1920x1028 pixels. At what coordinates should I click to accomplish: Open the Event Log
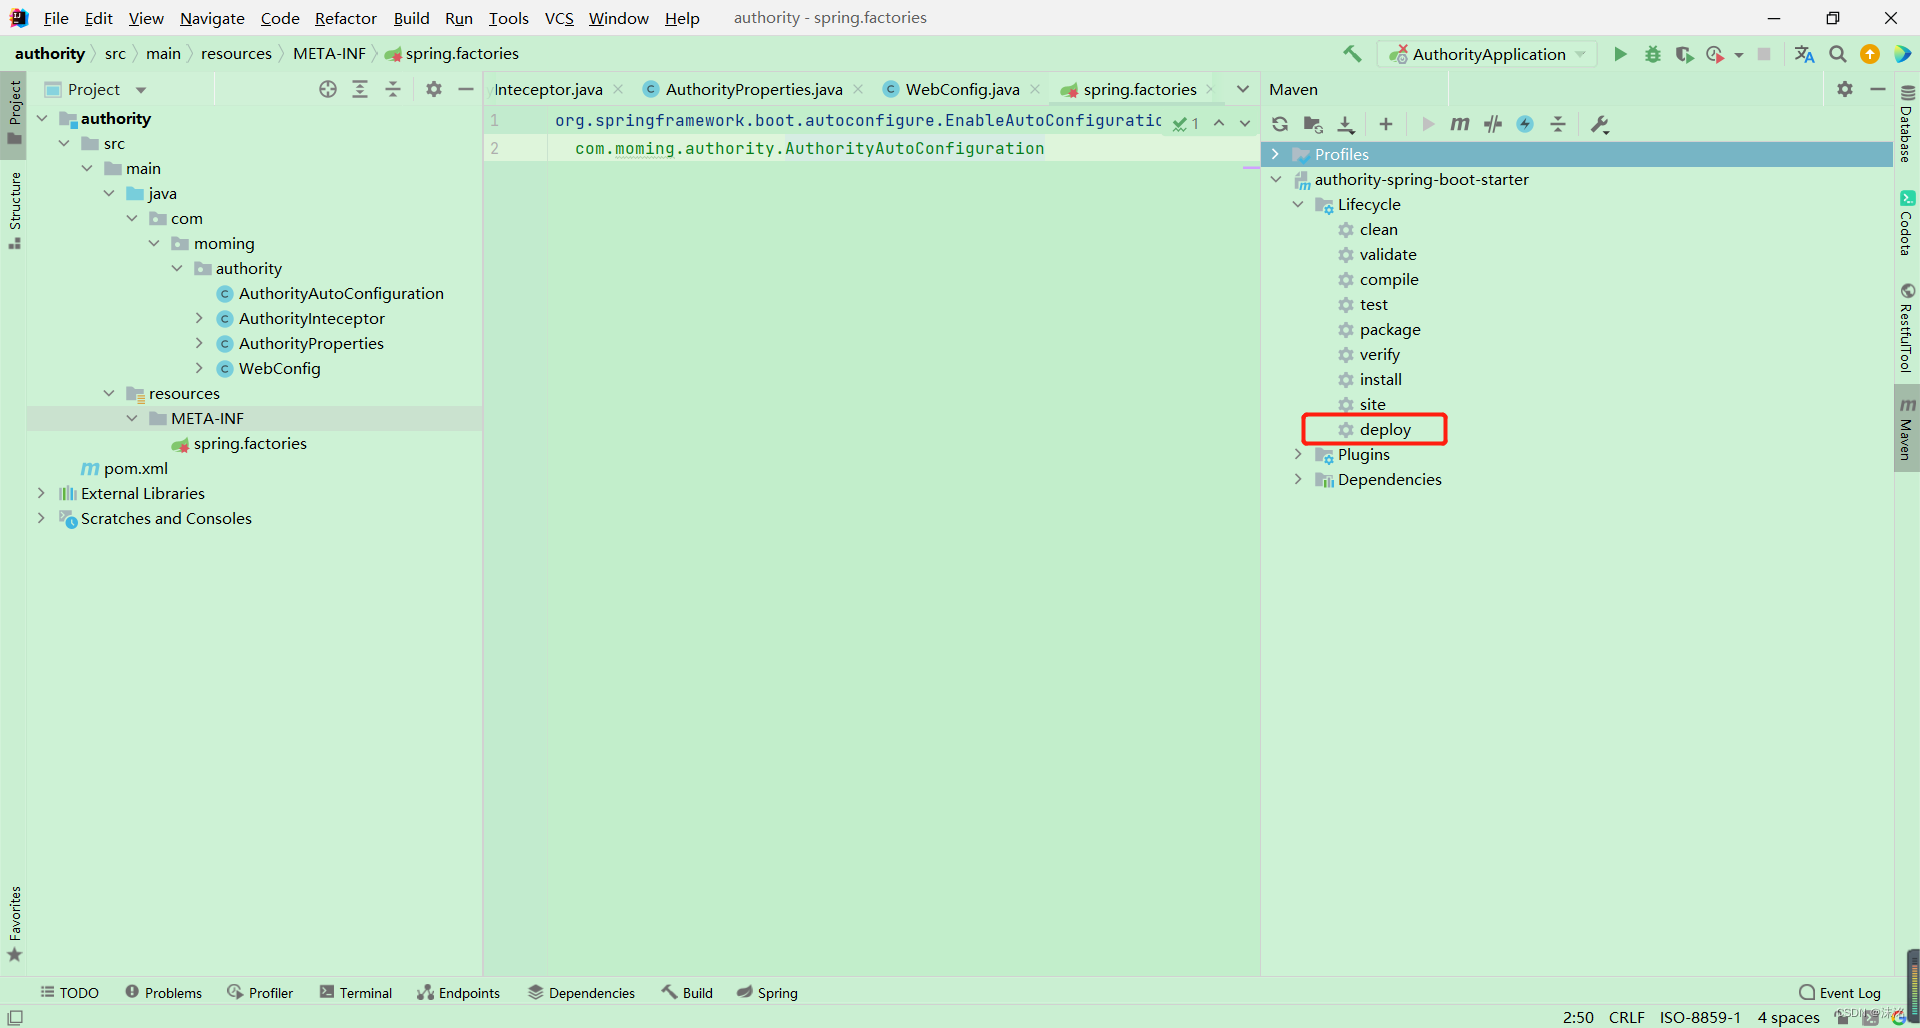(1849, 992)
